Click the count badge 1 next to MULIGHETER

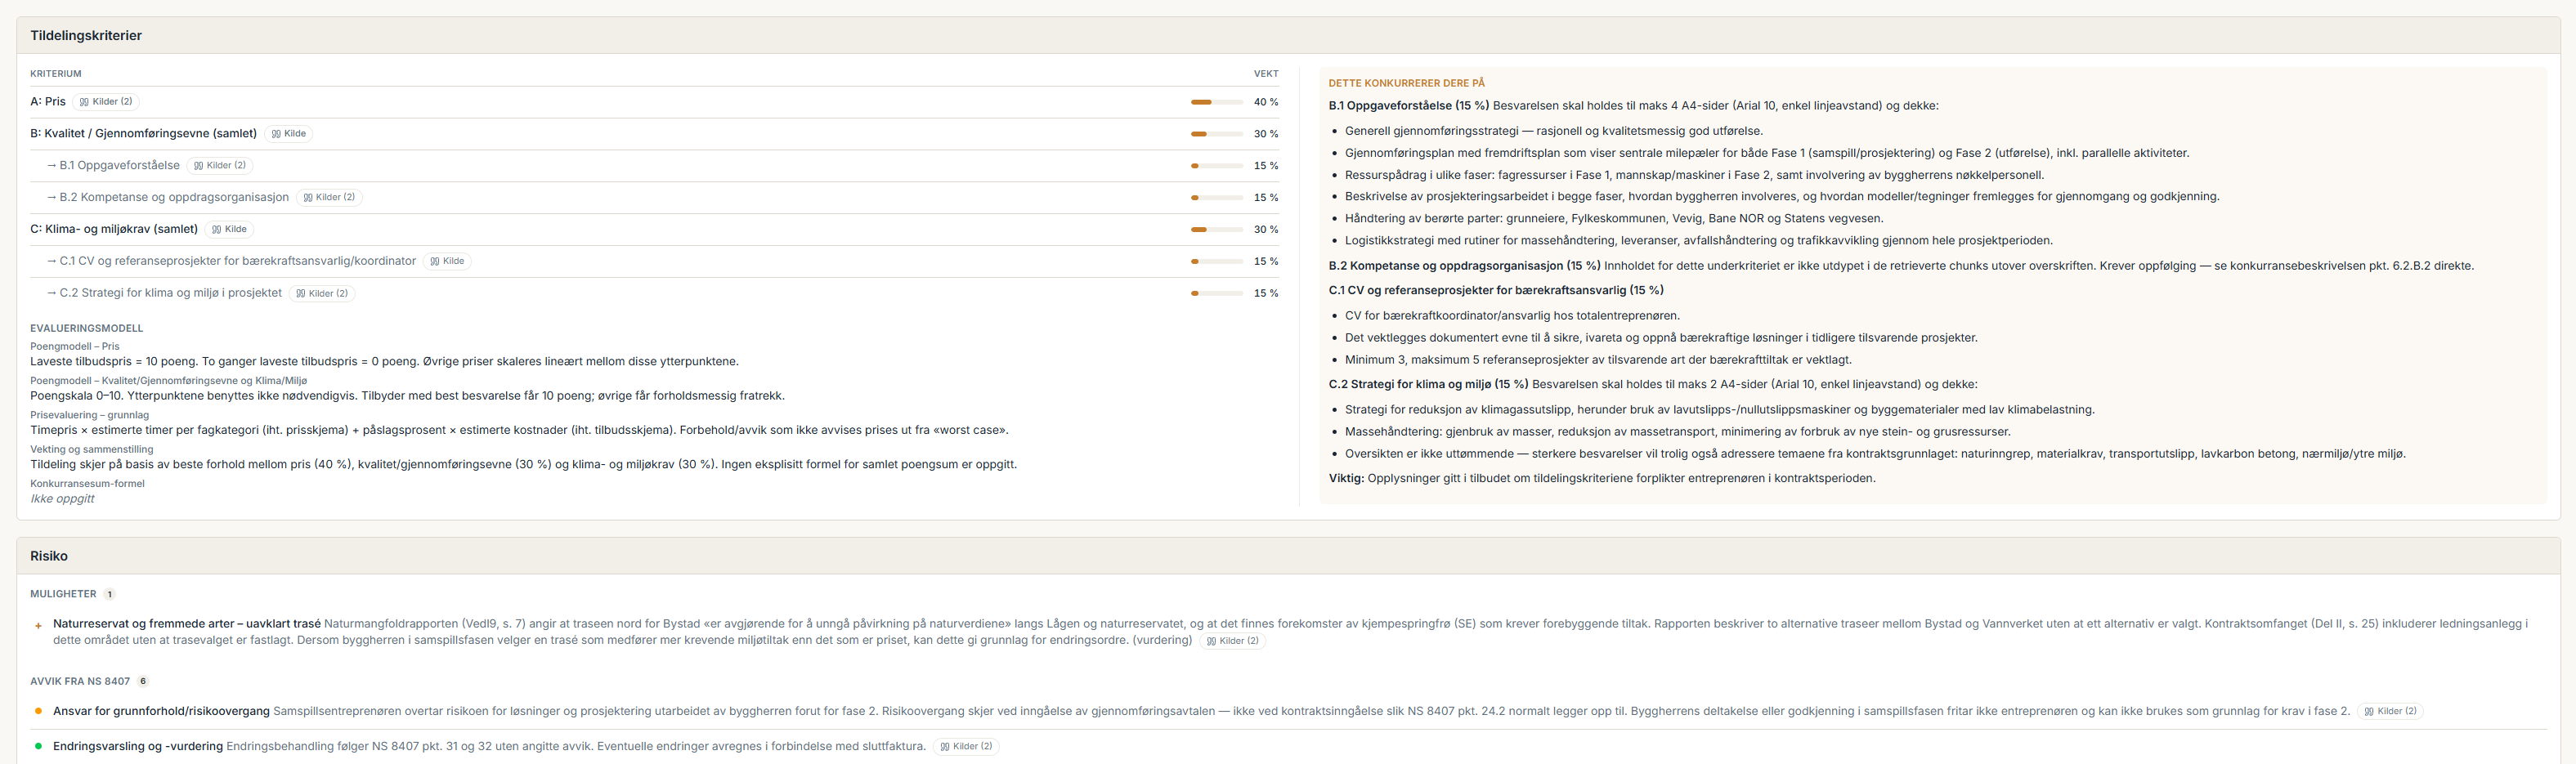coord(109,595)
